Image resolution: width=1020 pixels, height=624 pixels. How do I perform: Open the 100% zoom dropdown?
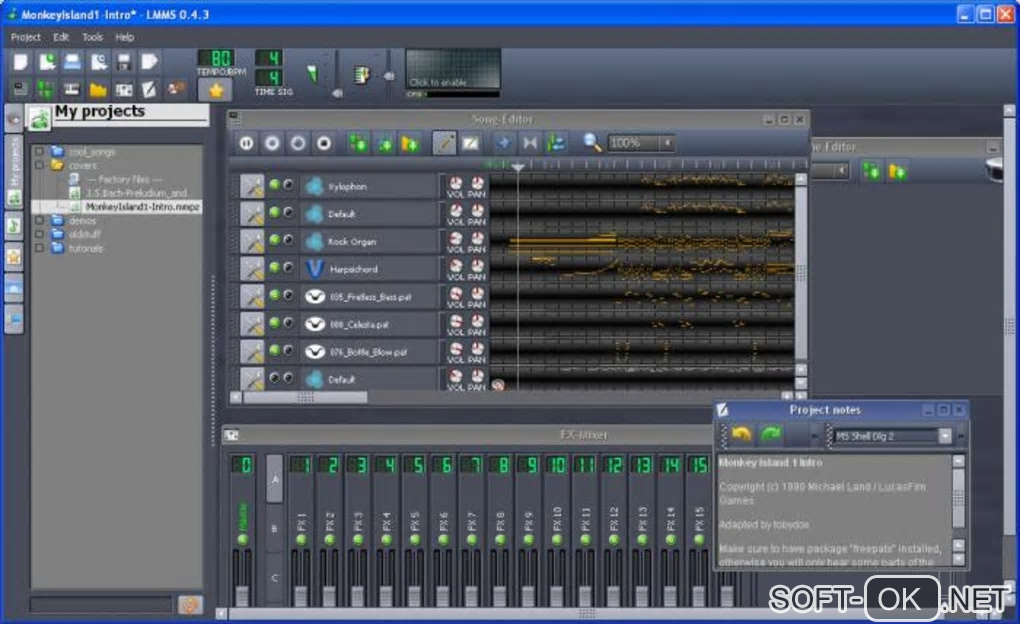pos(667,143)
